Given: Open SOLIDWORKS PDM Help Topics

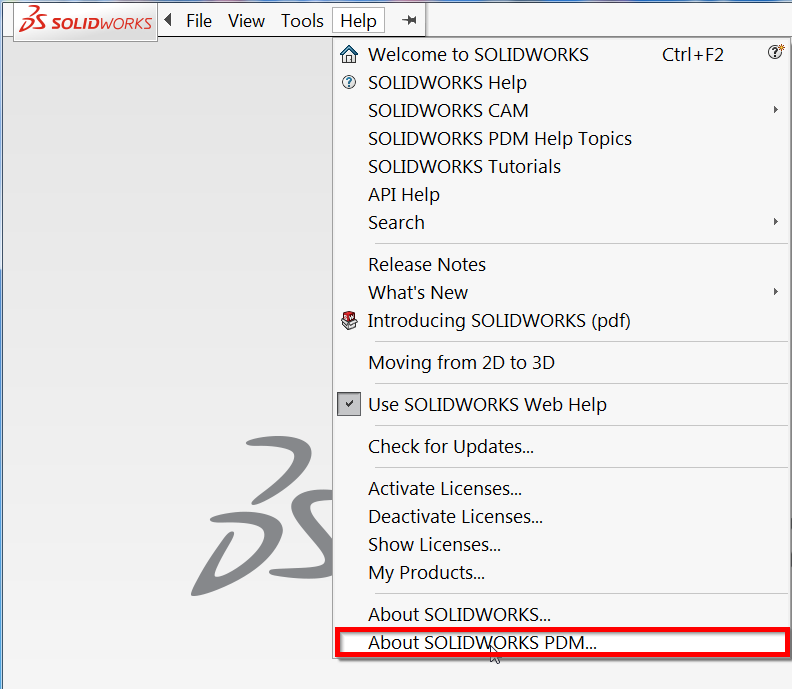Looking at the screenshot, I should click(x=500, y=138).
